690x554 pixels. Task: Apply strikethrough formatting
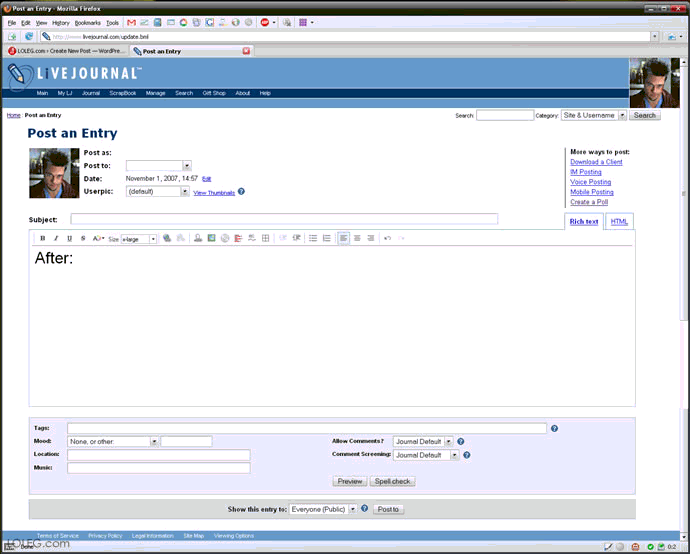point(83,238)
